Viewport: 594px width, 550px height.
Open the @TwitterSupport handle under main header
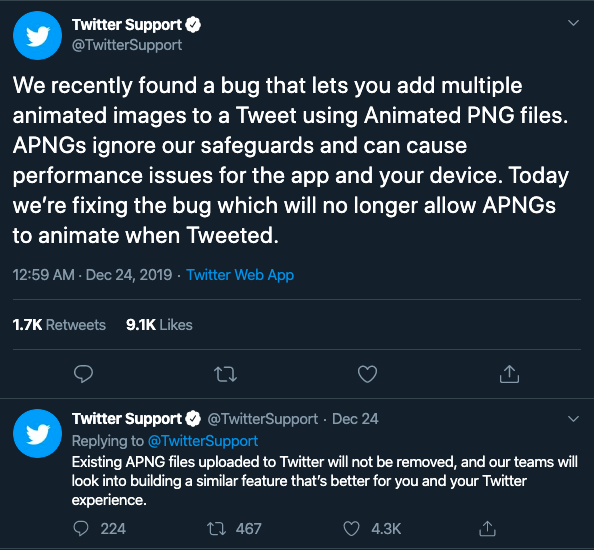tap(127, 45)
